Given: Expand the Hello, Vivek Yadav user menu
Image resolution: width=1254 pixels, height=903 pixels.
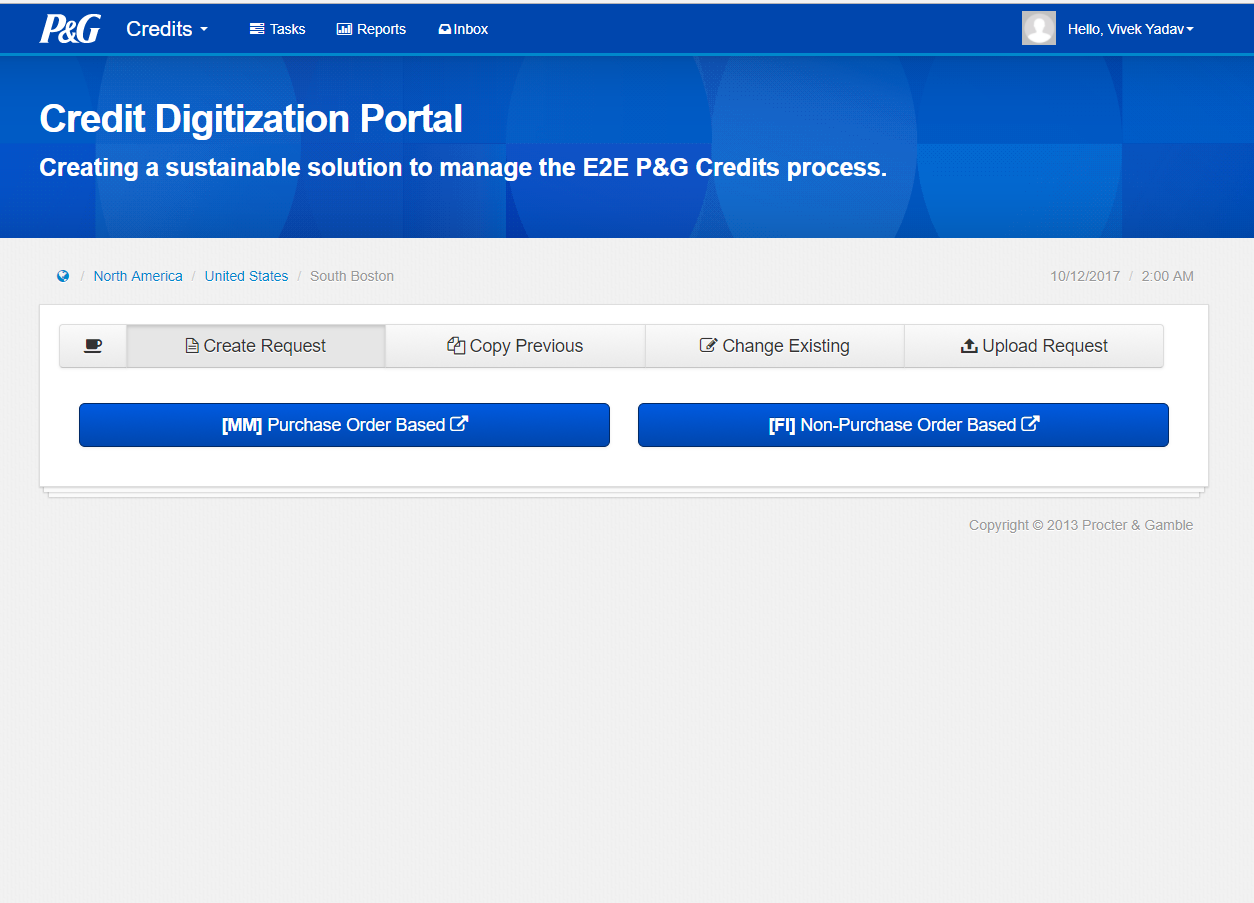Looking at the screenshot, I should pos(1131,29).
